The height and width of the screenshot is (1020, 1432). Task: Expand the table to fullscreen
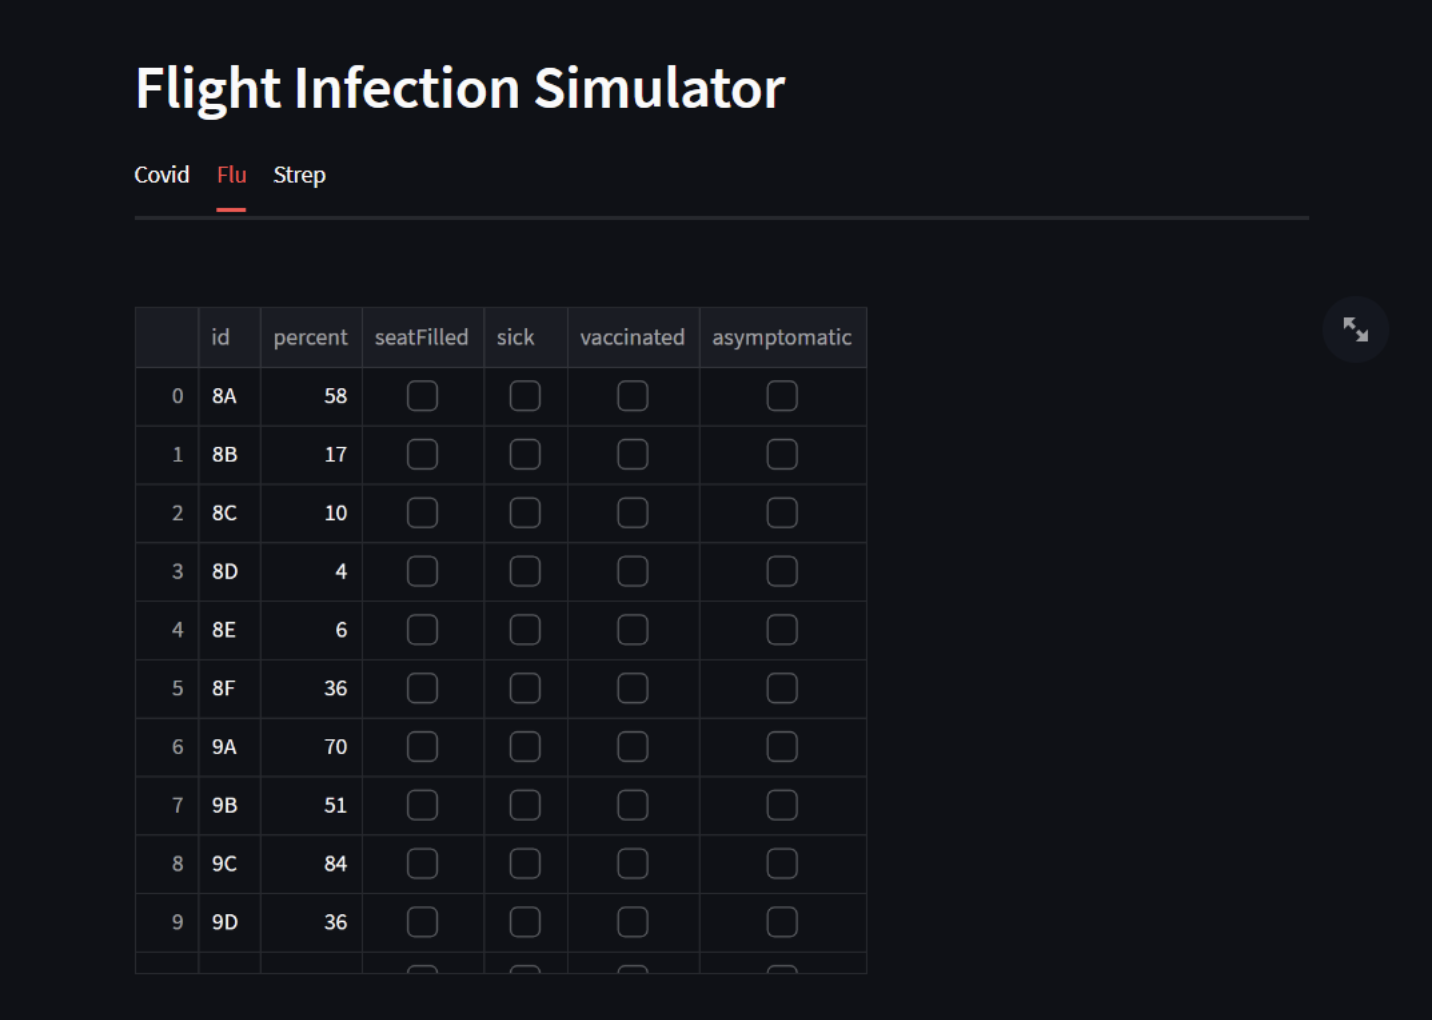pyautogui.click(x=1355, y=329)
